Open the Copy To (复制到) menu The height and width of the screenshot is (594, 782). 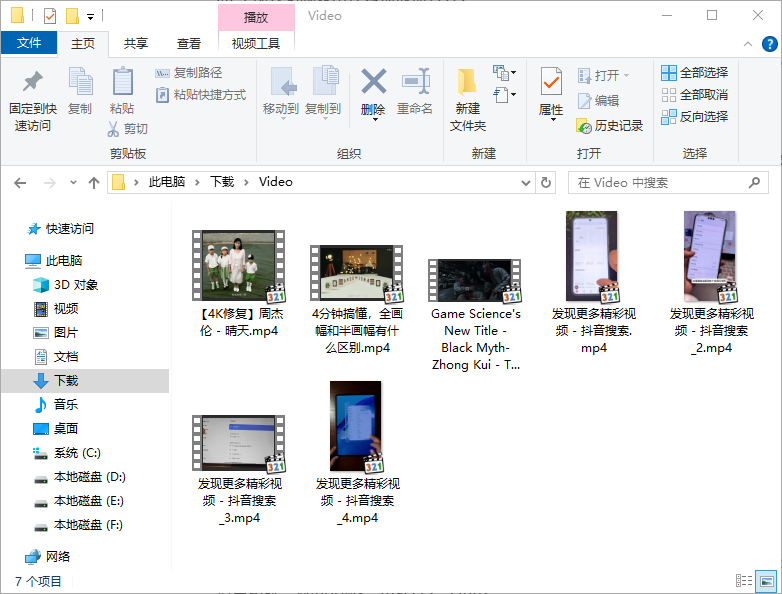pos(323,92)
